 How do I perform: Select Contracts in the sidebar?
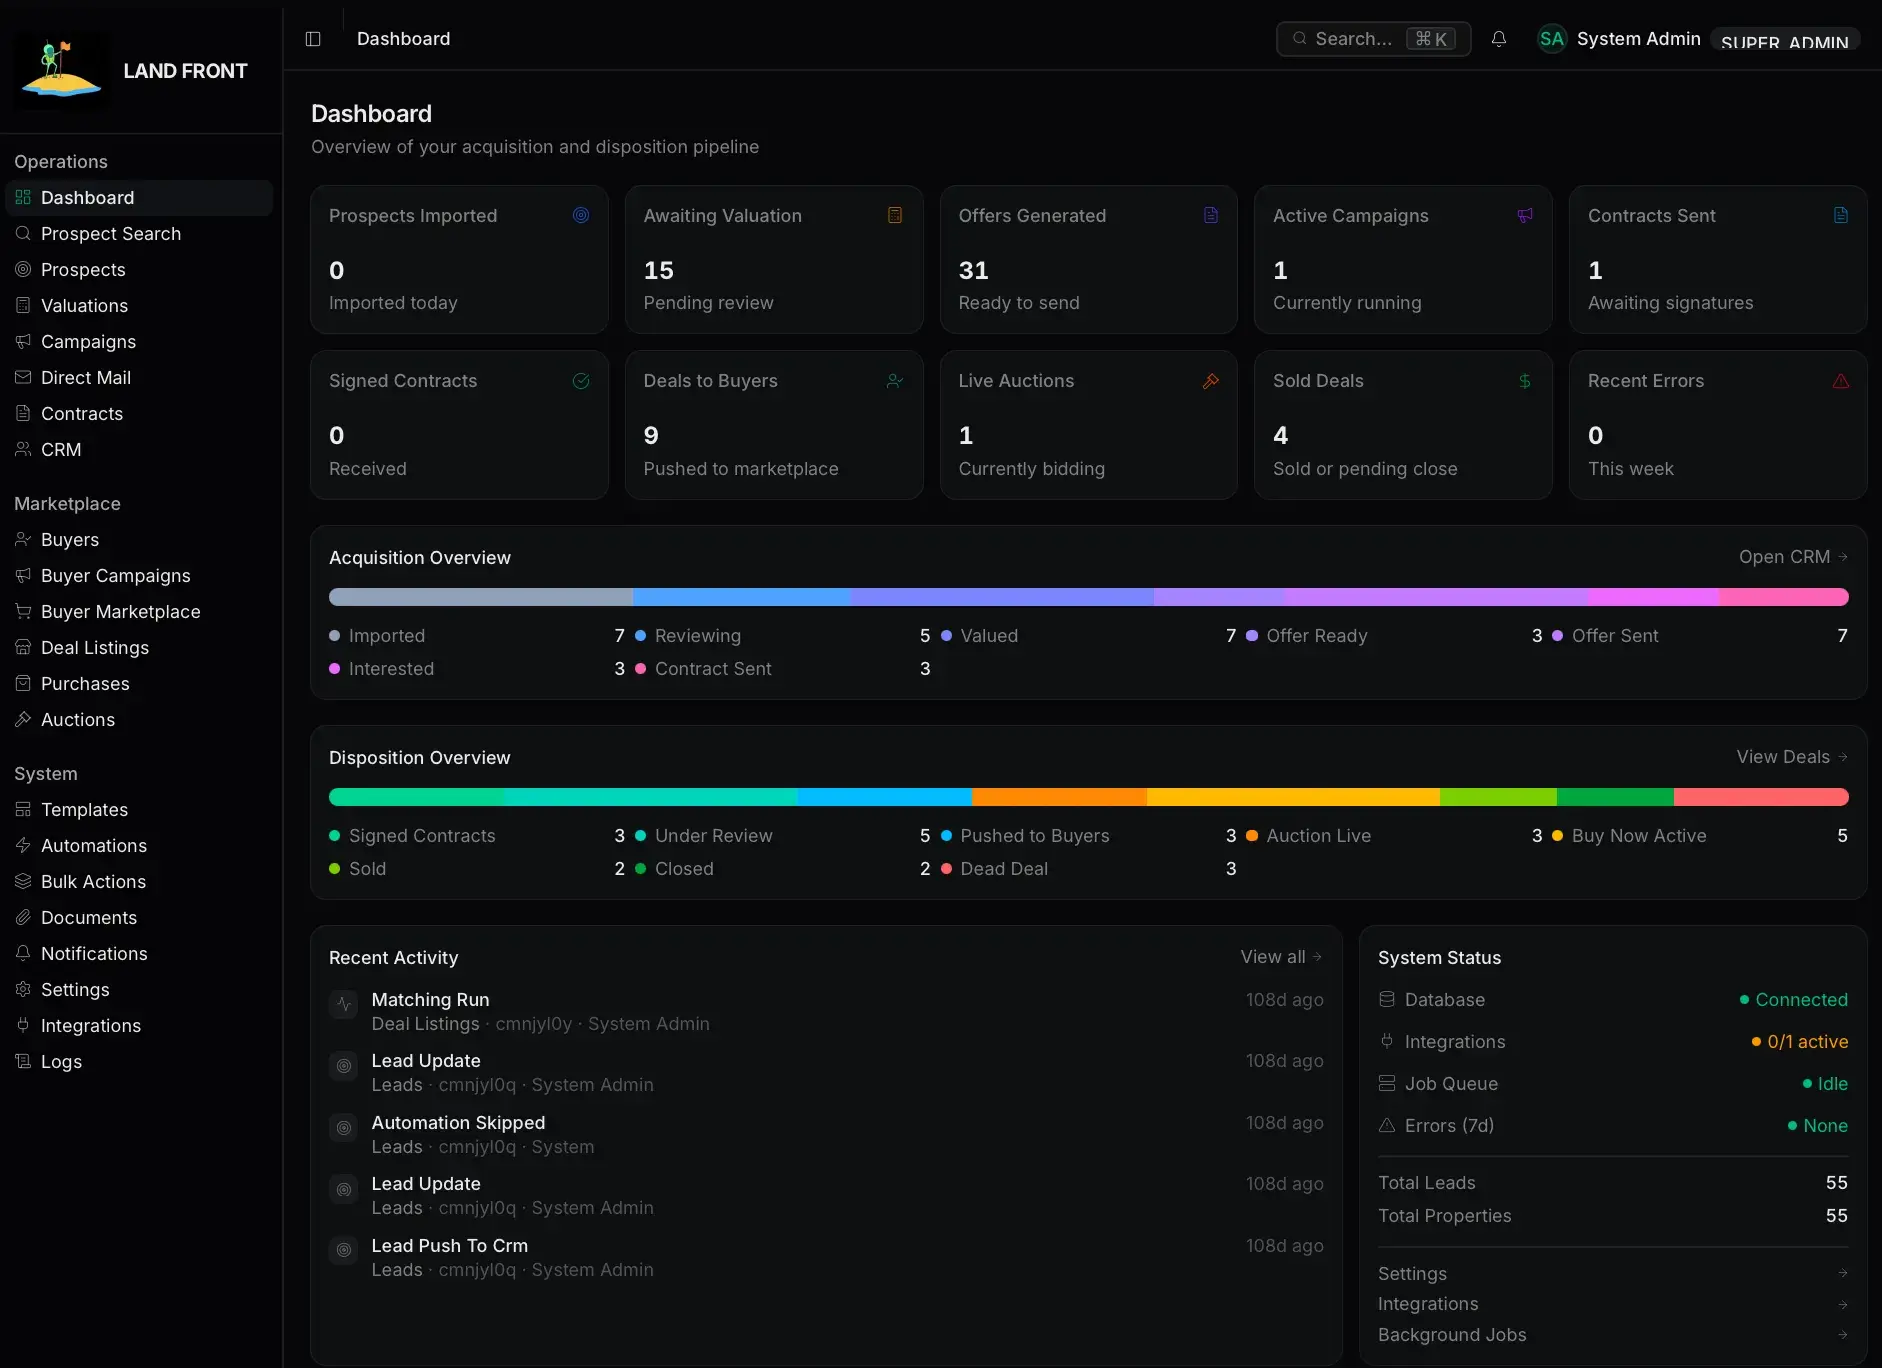(139, 414)
